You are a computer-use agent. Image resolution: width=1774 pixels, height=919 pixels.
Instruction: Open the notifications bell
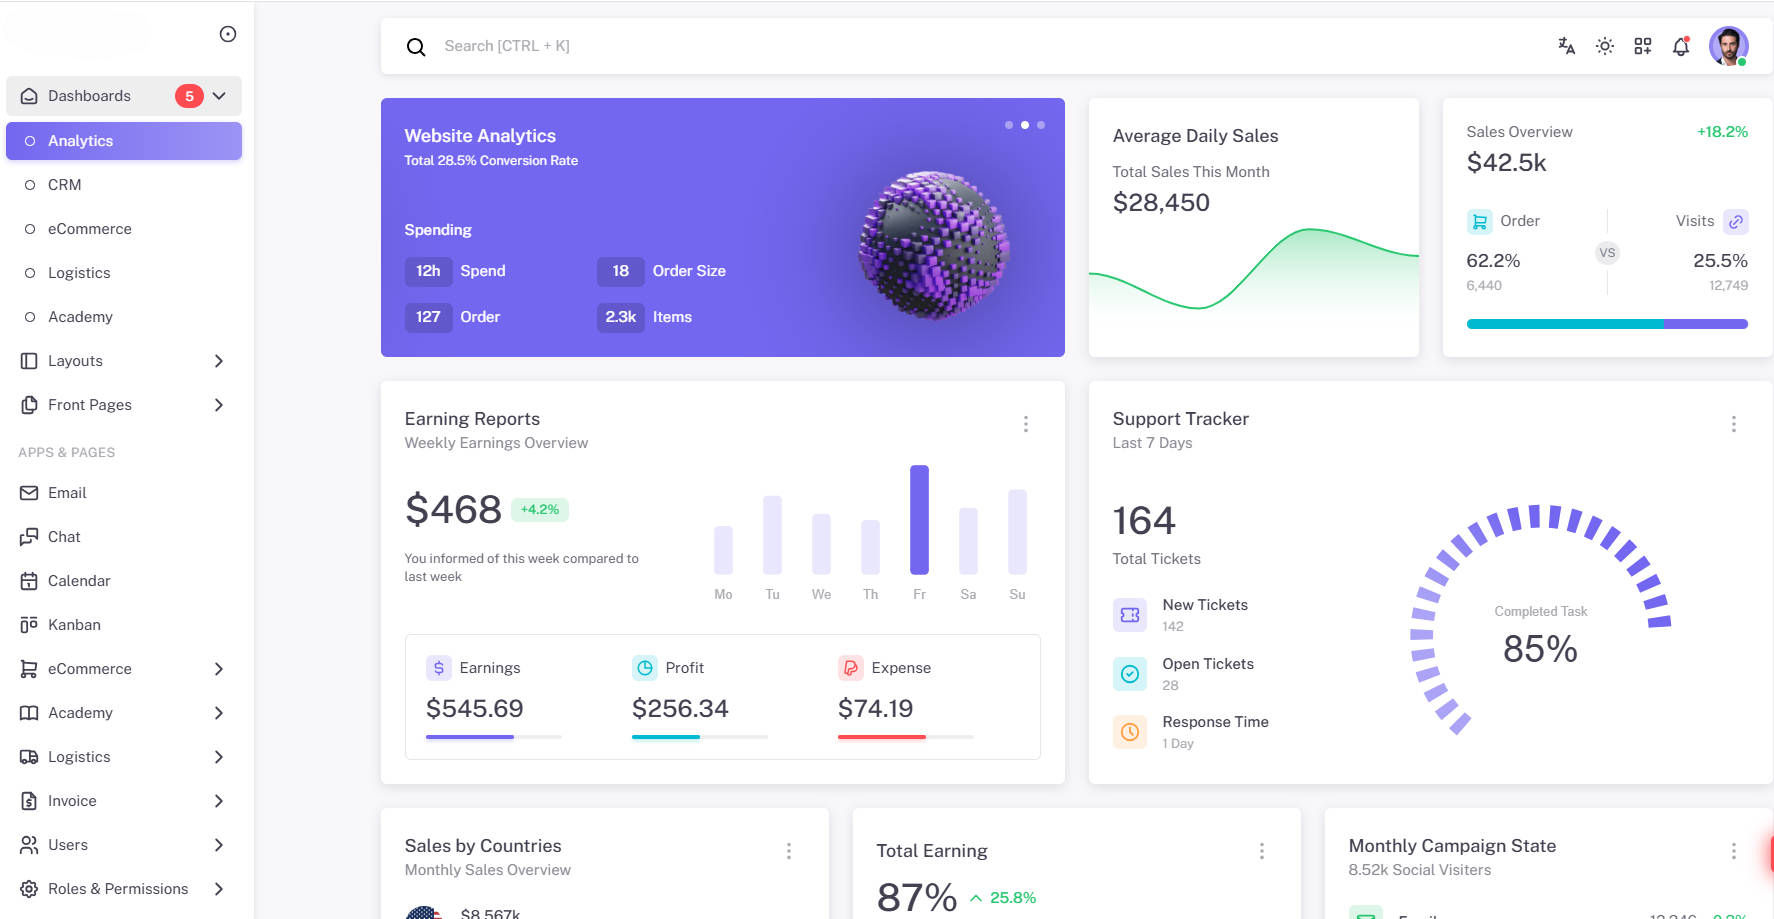pyautogui.click(x=1680, y=46)
